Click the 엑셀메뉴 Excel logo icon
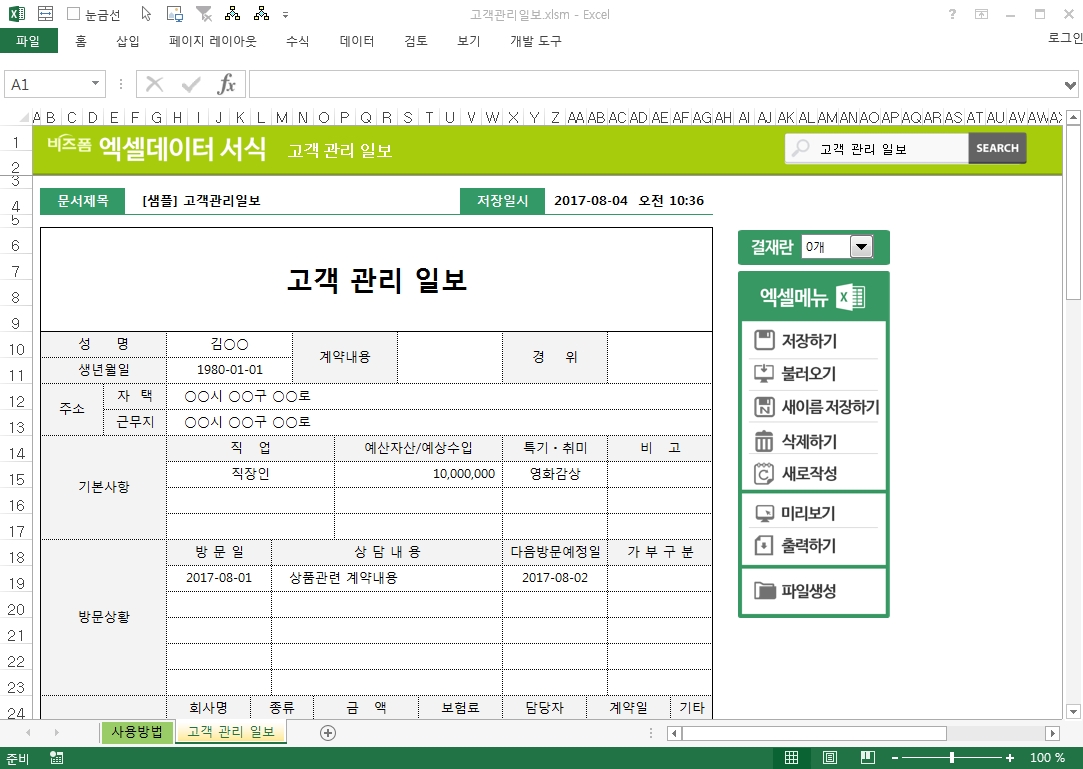 850,297
